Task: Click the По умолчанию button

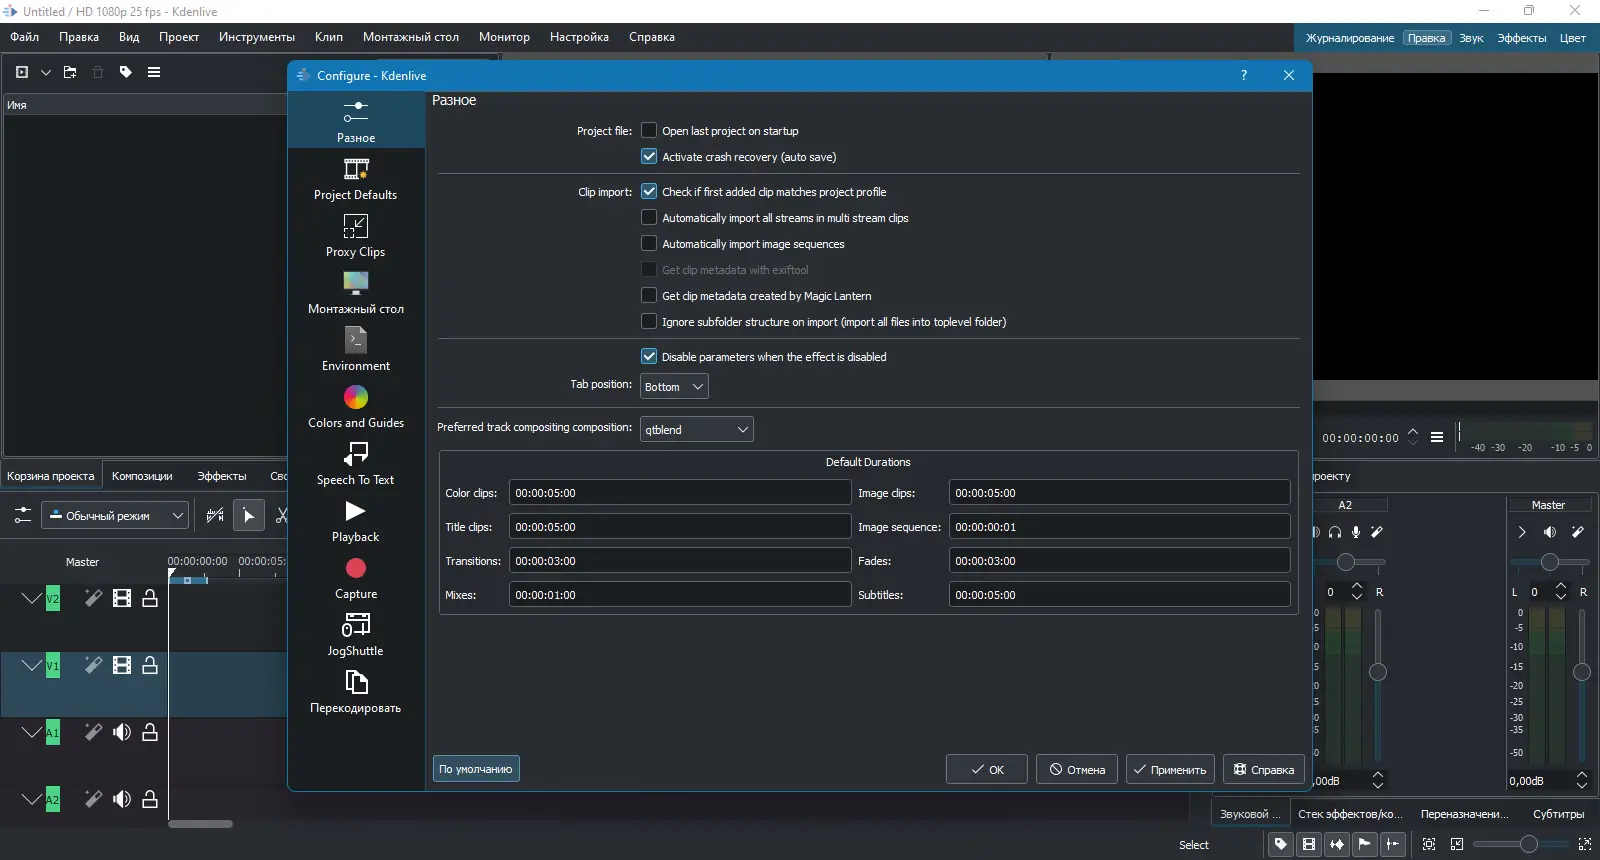Action: 476,769
